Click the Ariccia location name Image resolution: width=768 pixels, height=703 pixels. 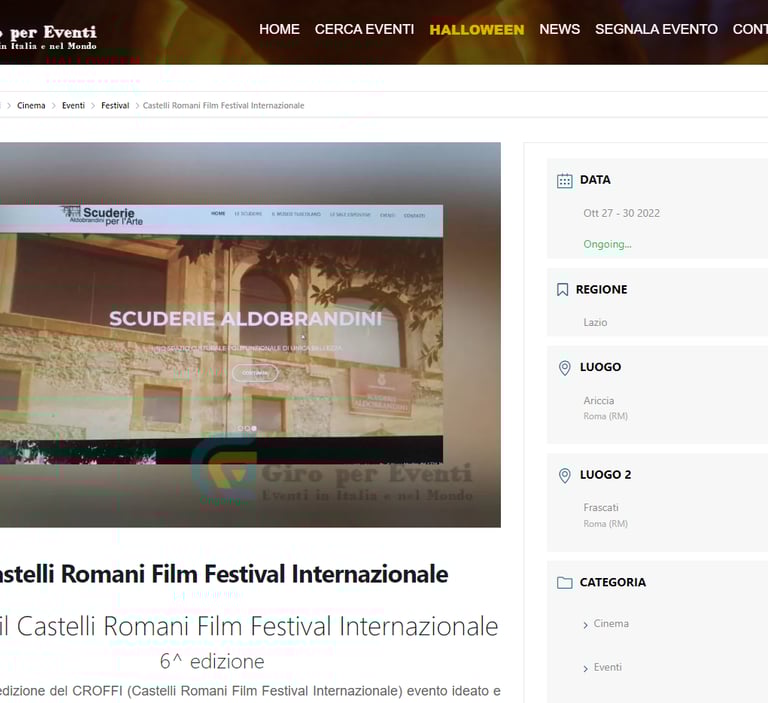click(599, 400)
